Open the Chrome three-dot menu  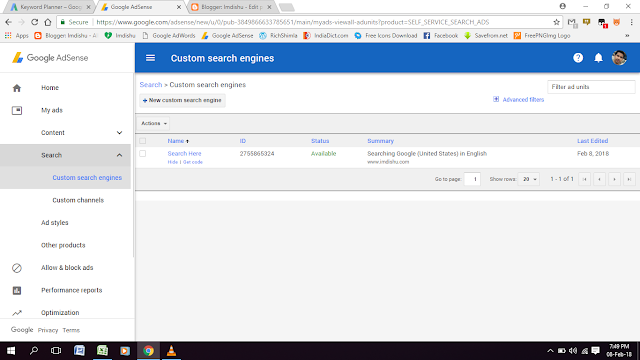coord(631,22)
